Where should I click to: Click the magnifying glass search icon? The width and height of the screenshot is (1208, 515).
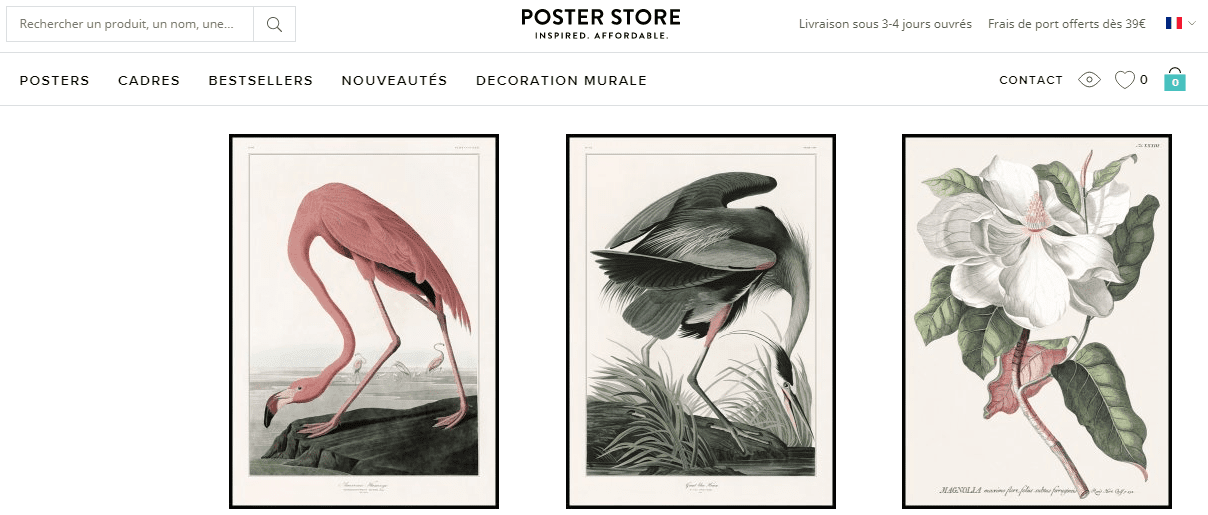click(x=274, y=24)
